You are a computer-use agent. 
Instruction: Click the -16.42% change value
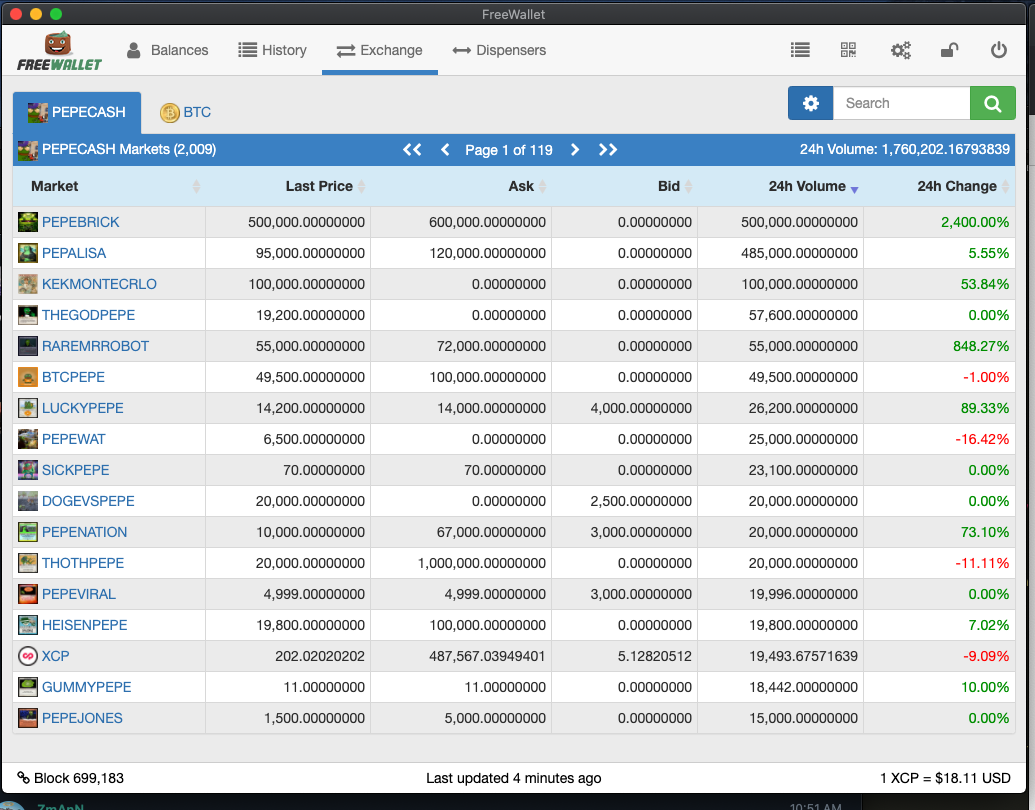982,439
